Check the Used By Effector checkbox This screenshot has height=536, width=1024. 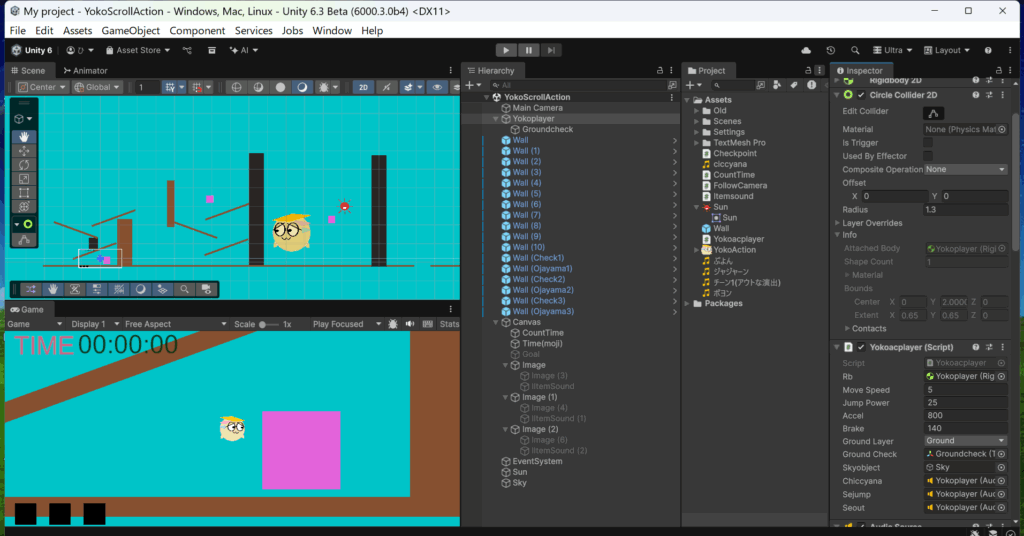pyautogui.click(x=928, y=156)
